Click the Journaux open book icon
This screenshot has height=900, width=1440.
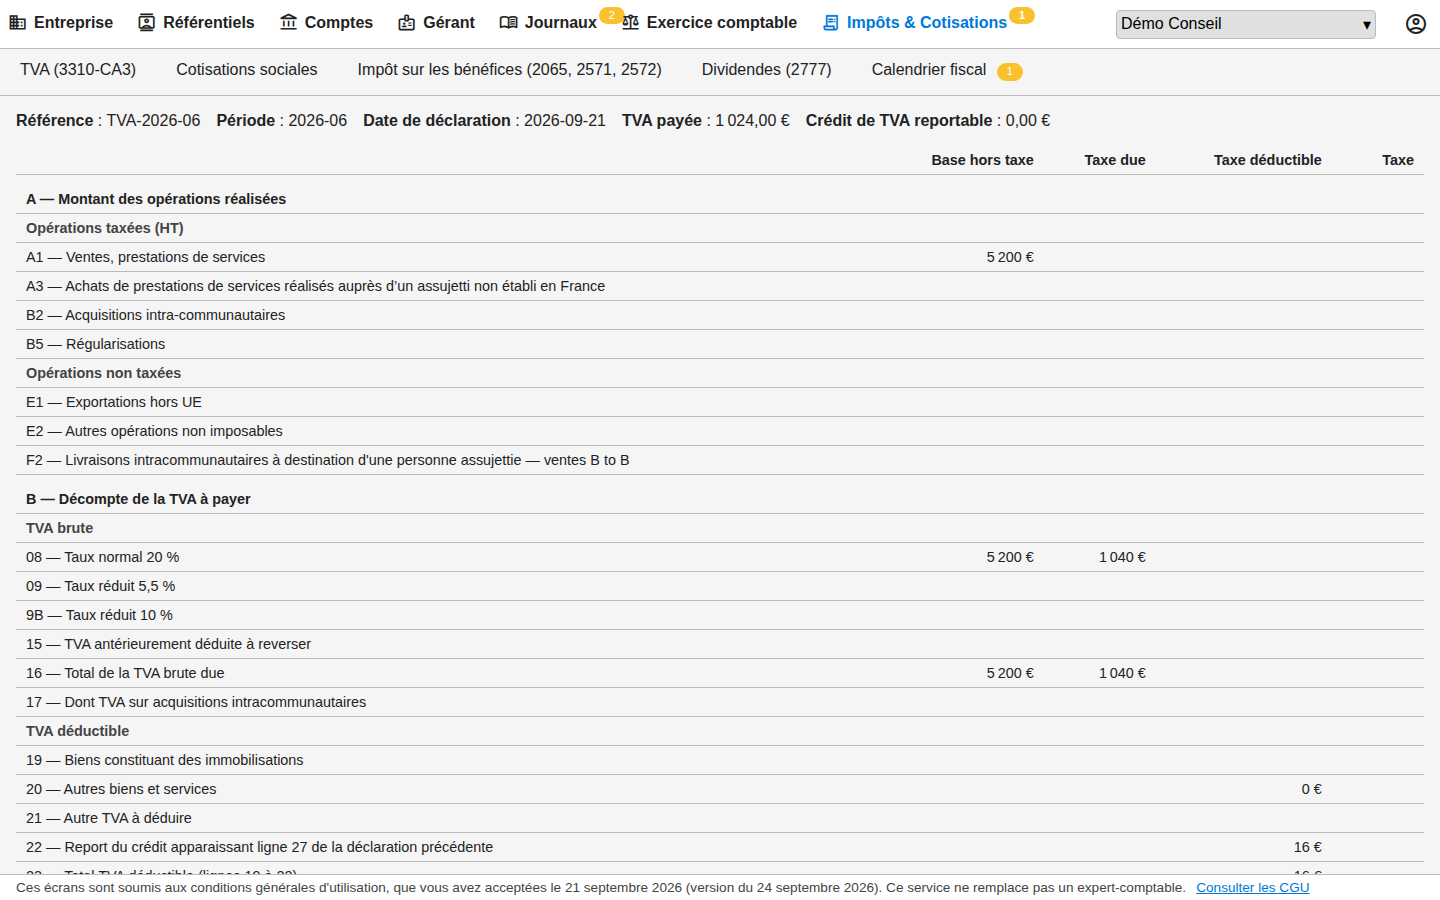(x=509, y=22)
